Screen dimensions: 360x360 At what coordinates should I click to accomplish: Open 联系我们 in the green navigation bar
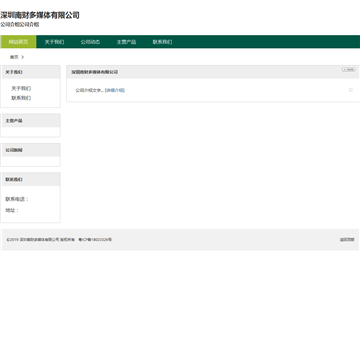[x=162, y=42]
